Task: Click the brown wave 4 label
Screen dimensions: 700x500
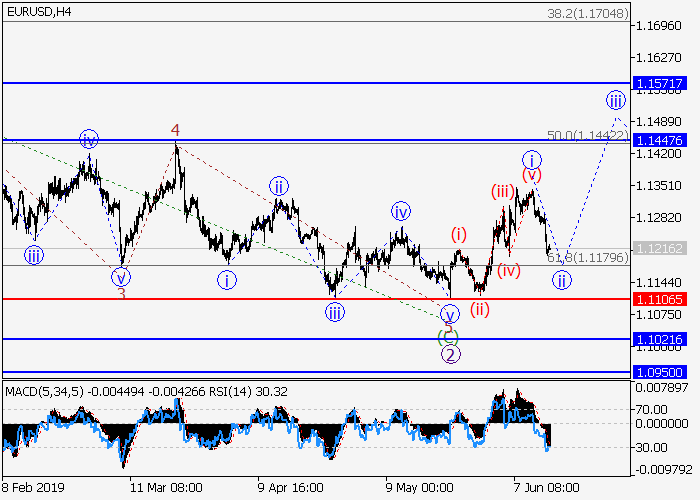Action: click(x=175, y=130)
